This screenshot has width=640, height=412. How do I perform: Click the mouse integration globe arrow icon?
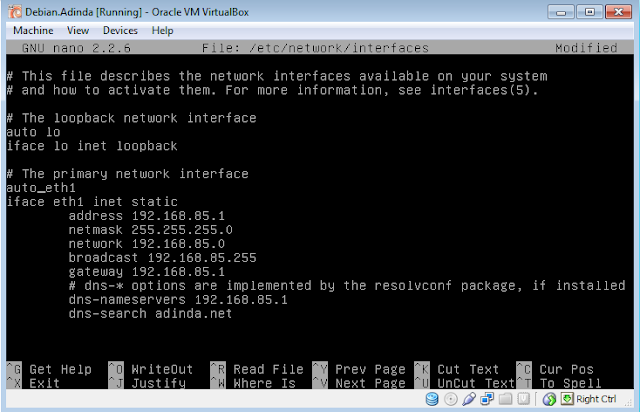(549, 399)
